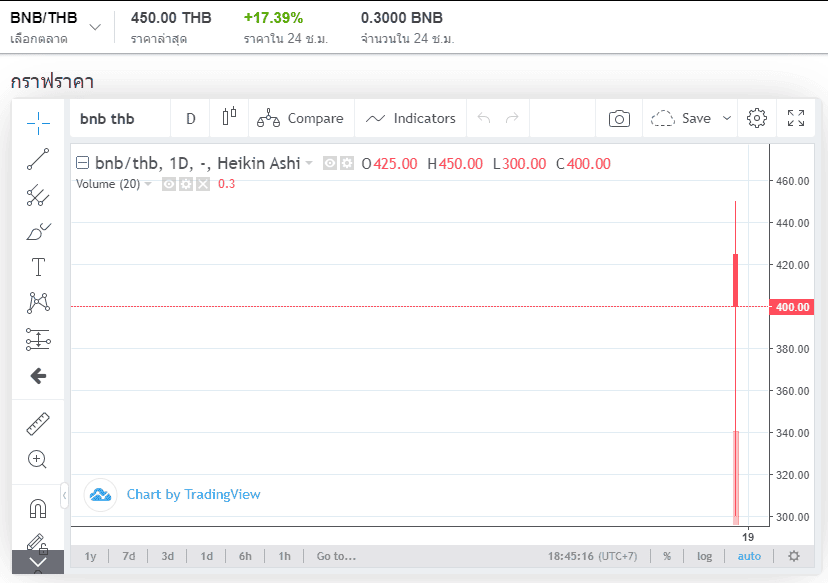
Task: Click the TradingView cloud logo
Action: (x=100, y=495)
